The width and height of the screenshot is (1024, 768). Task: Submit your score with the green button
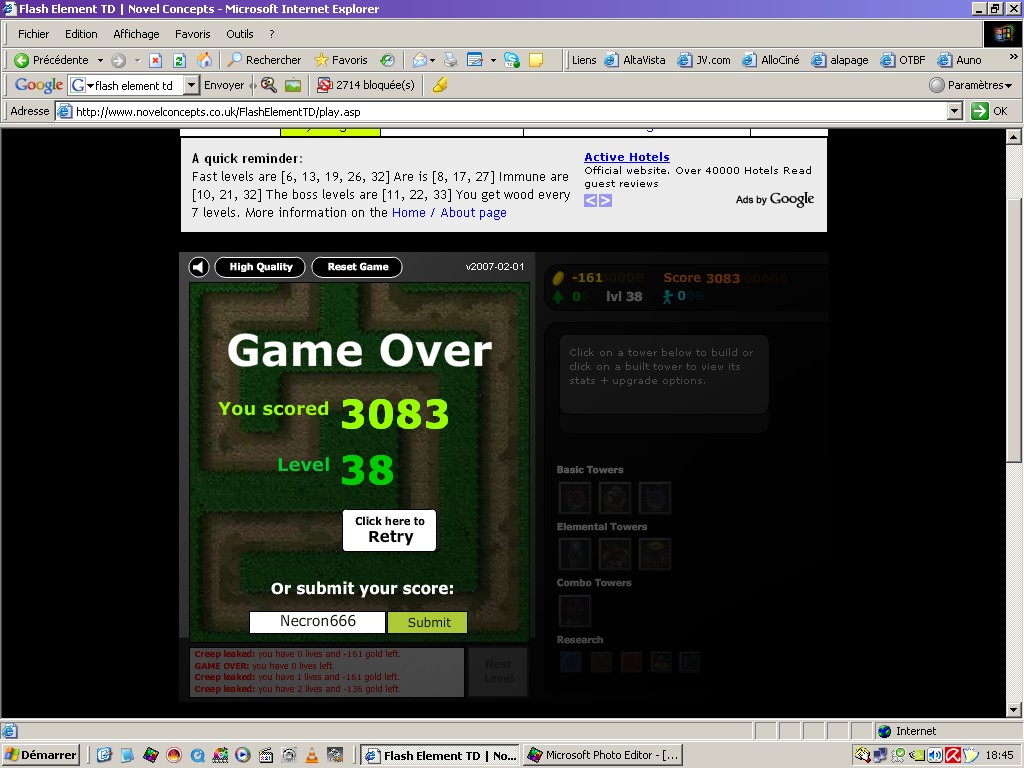tap(428, 622)
